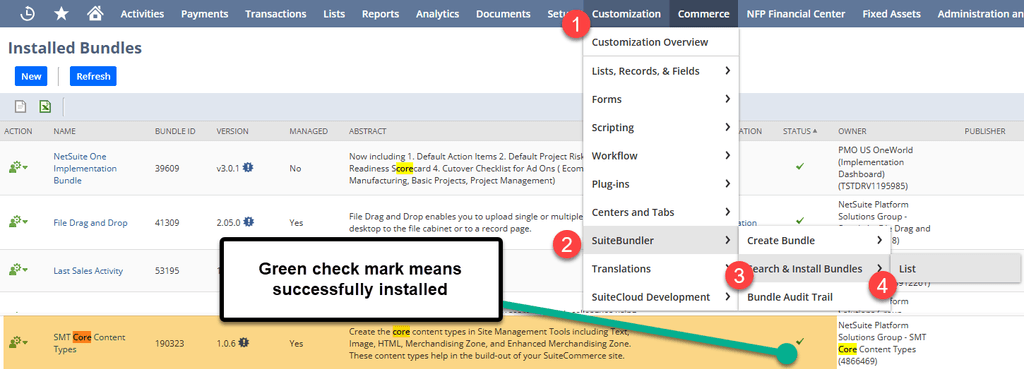Open the Lists menu
The width and height of the screenshot is (1024, 369).
coord(334,13)
